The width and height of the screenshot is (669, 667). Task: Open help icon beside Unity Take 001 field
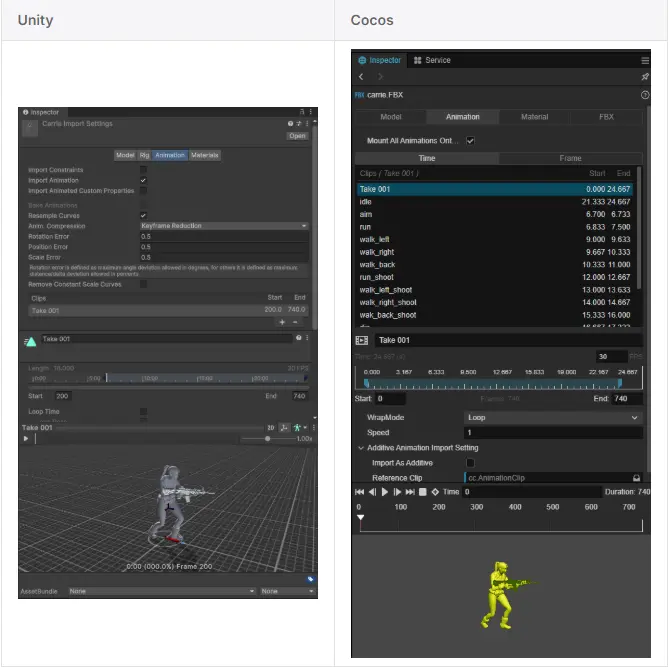299,338
